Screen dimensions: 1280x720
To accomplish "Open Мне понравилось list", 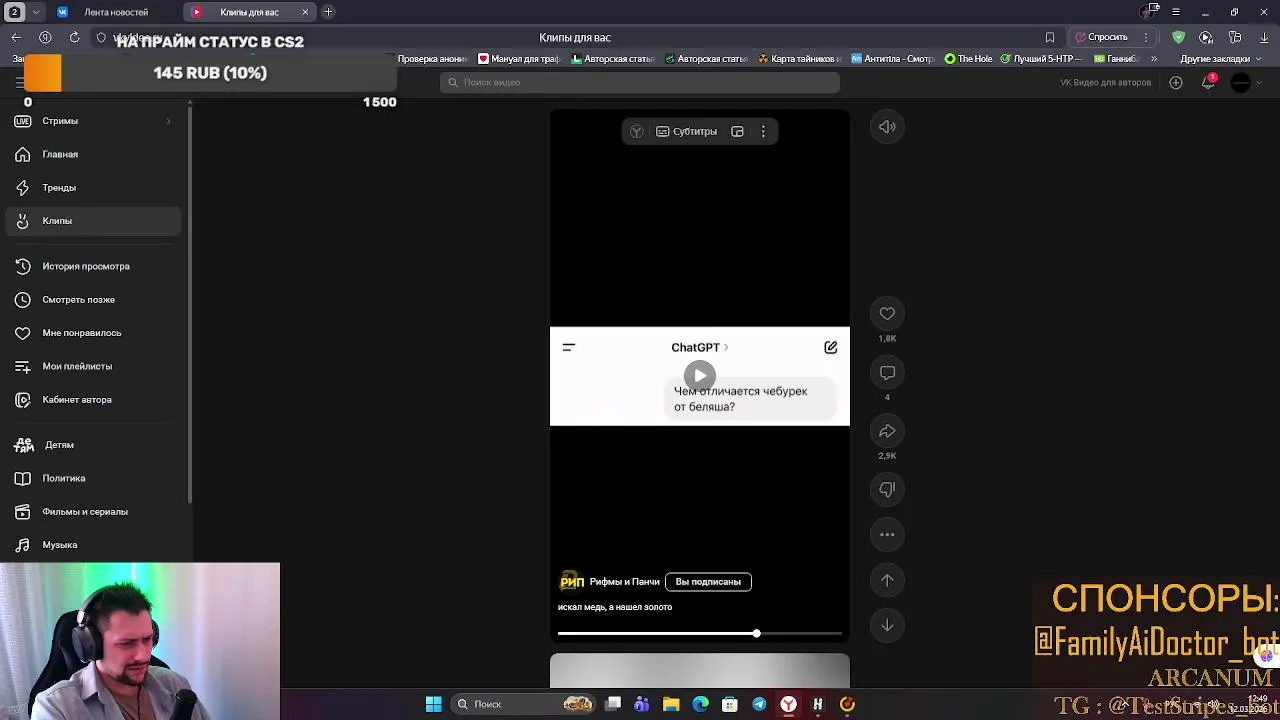I will [x=92, y=333].
